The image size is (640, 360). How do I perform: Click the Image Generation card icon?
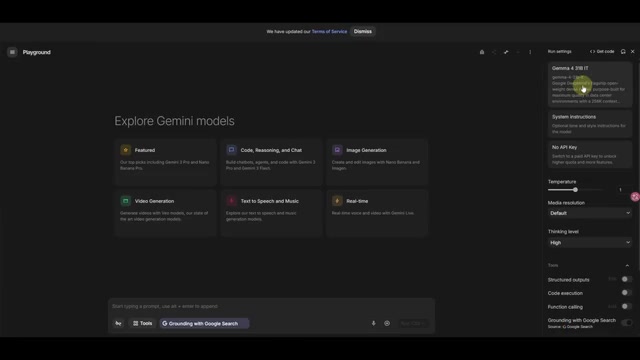point(337,150)
